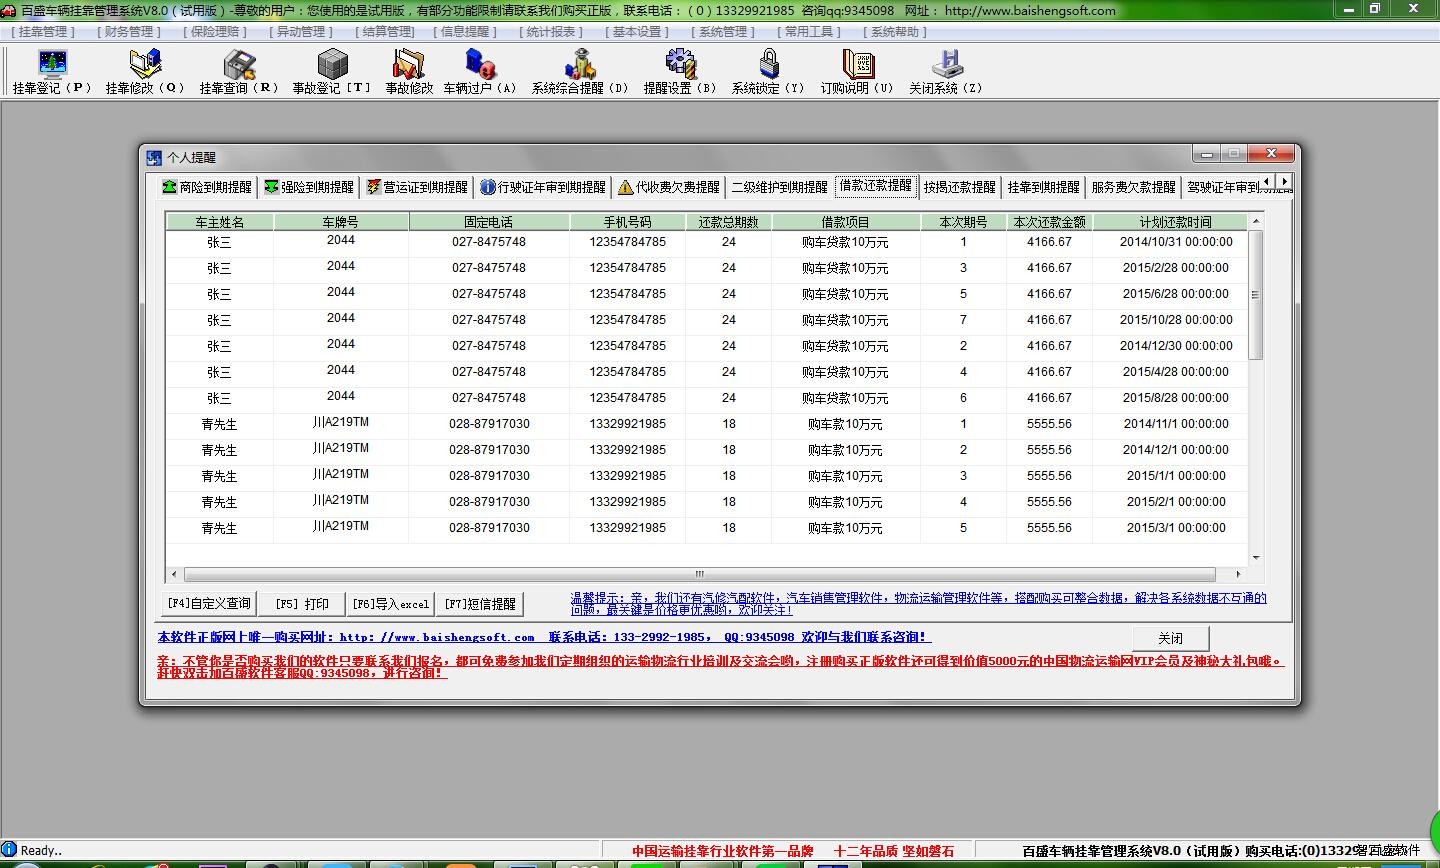1440x868 pixels.
Task: Click table scroll down arrow
Action: coord(1256,558)
